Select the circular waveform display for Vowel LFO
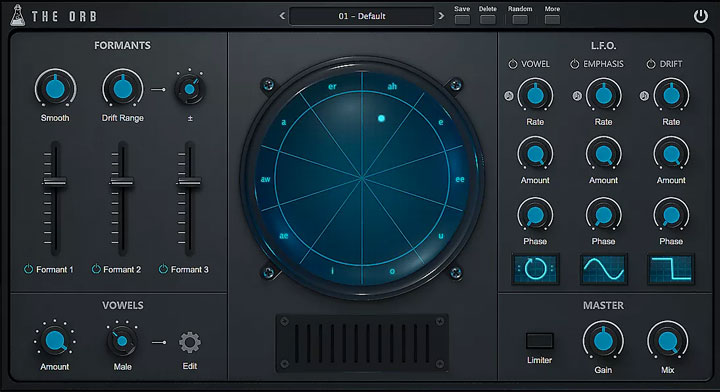 pyautogui.click(x=535, y=269)
